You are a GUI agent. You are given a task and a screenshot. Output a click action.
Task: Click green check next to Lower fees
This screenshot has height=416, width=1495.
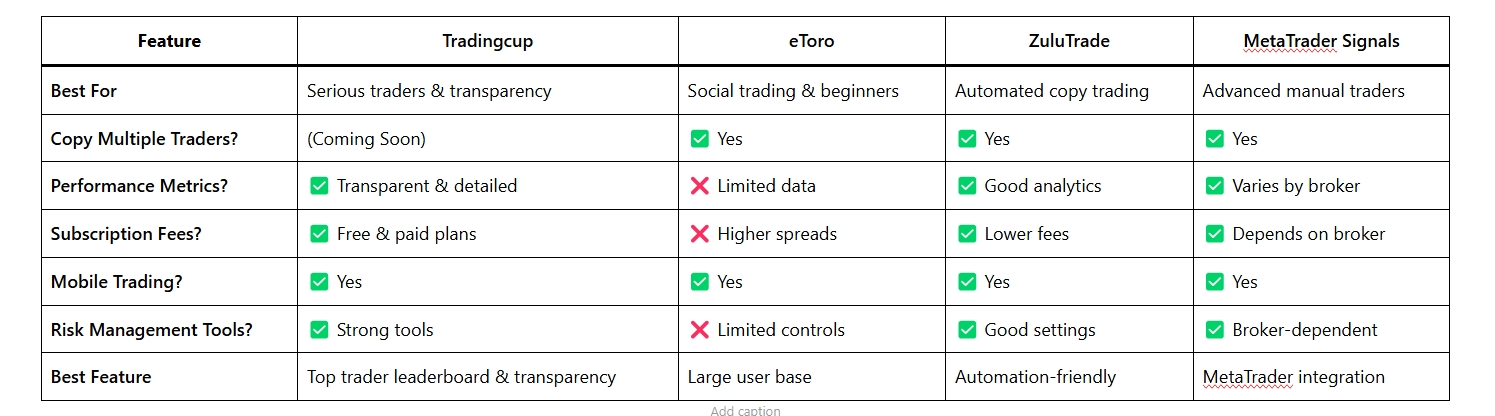click(x=967, y=234)
